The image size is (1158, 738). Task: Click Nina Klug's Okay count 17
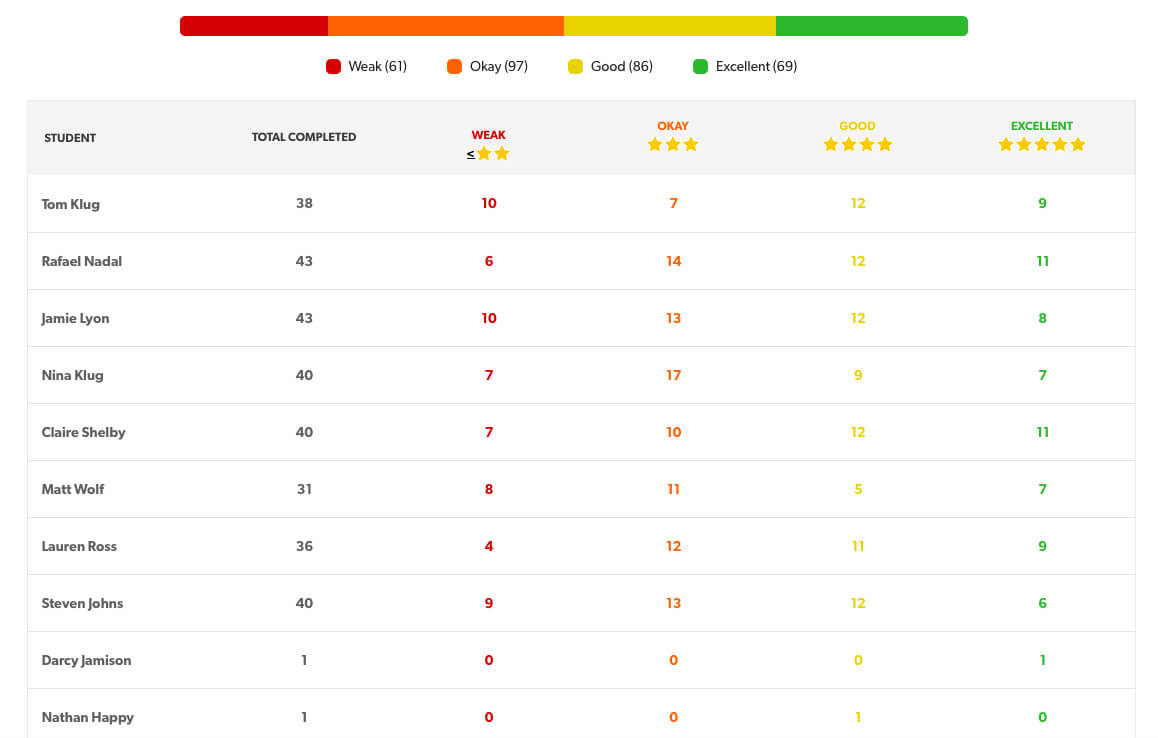click(x=673, y=375)
